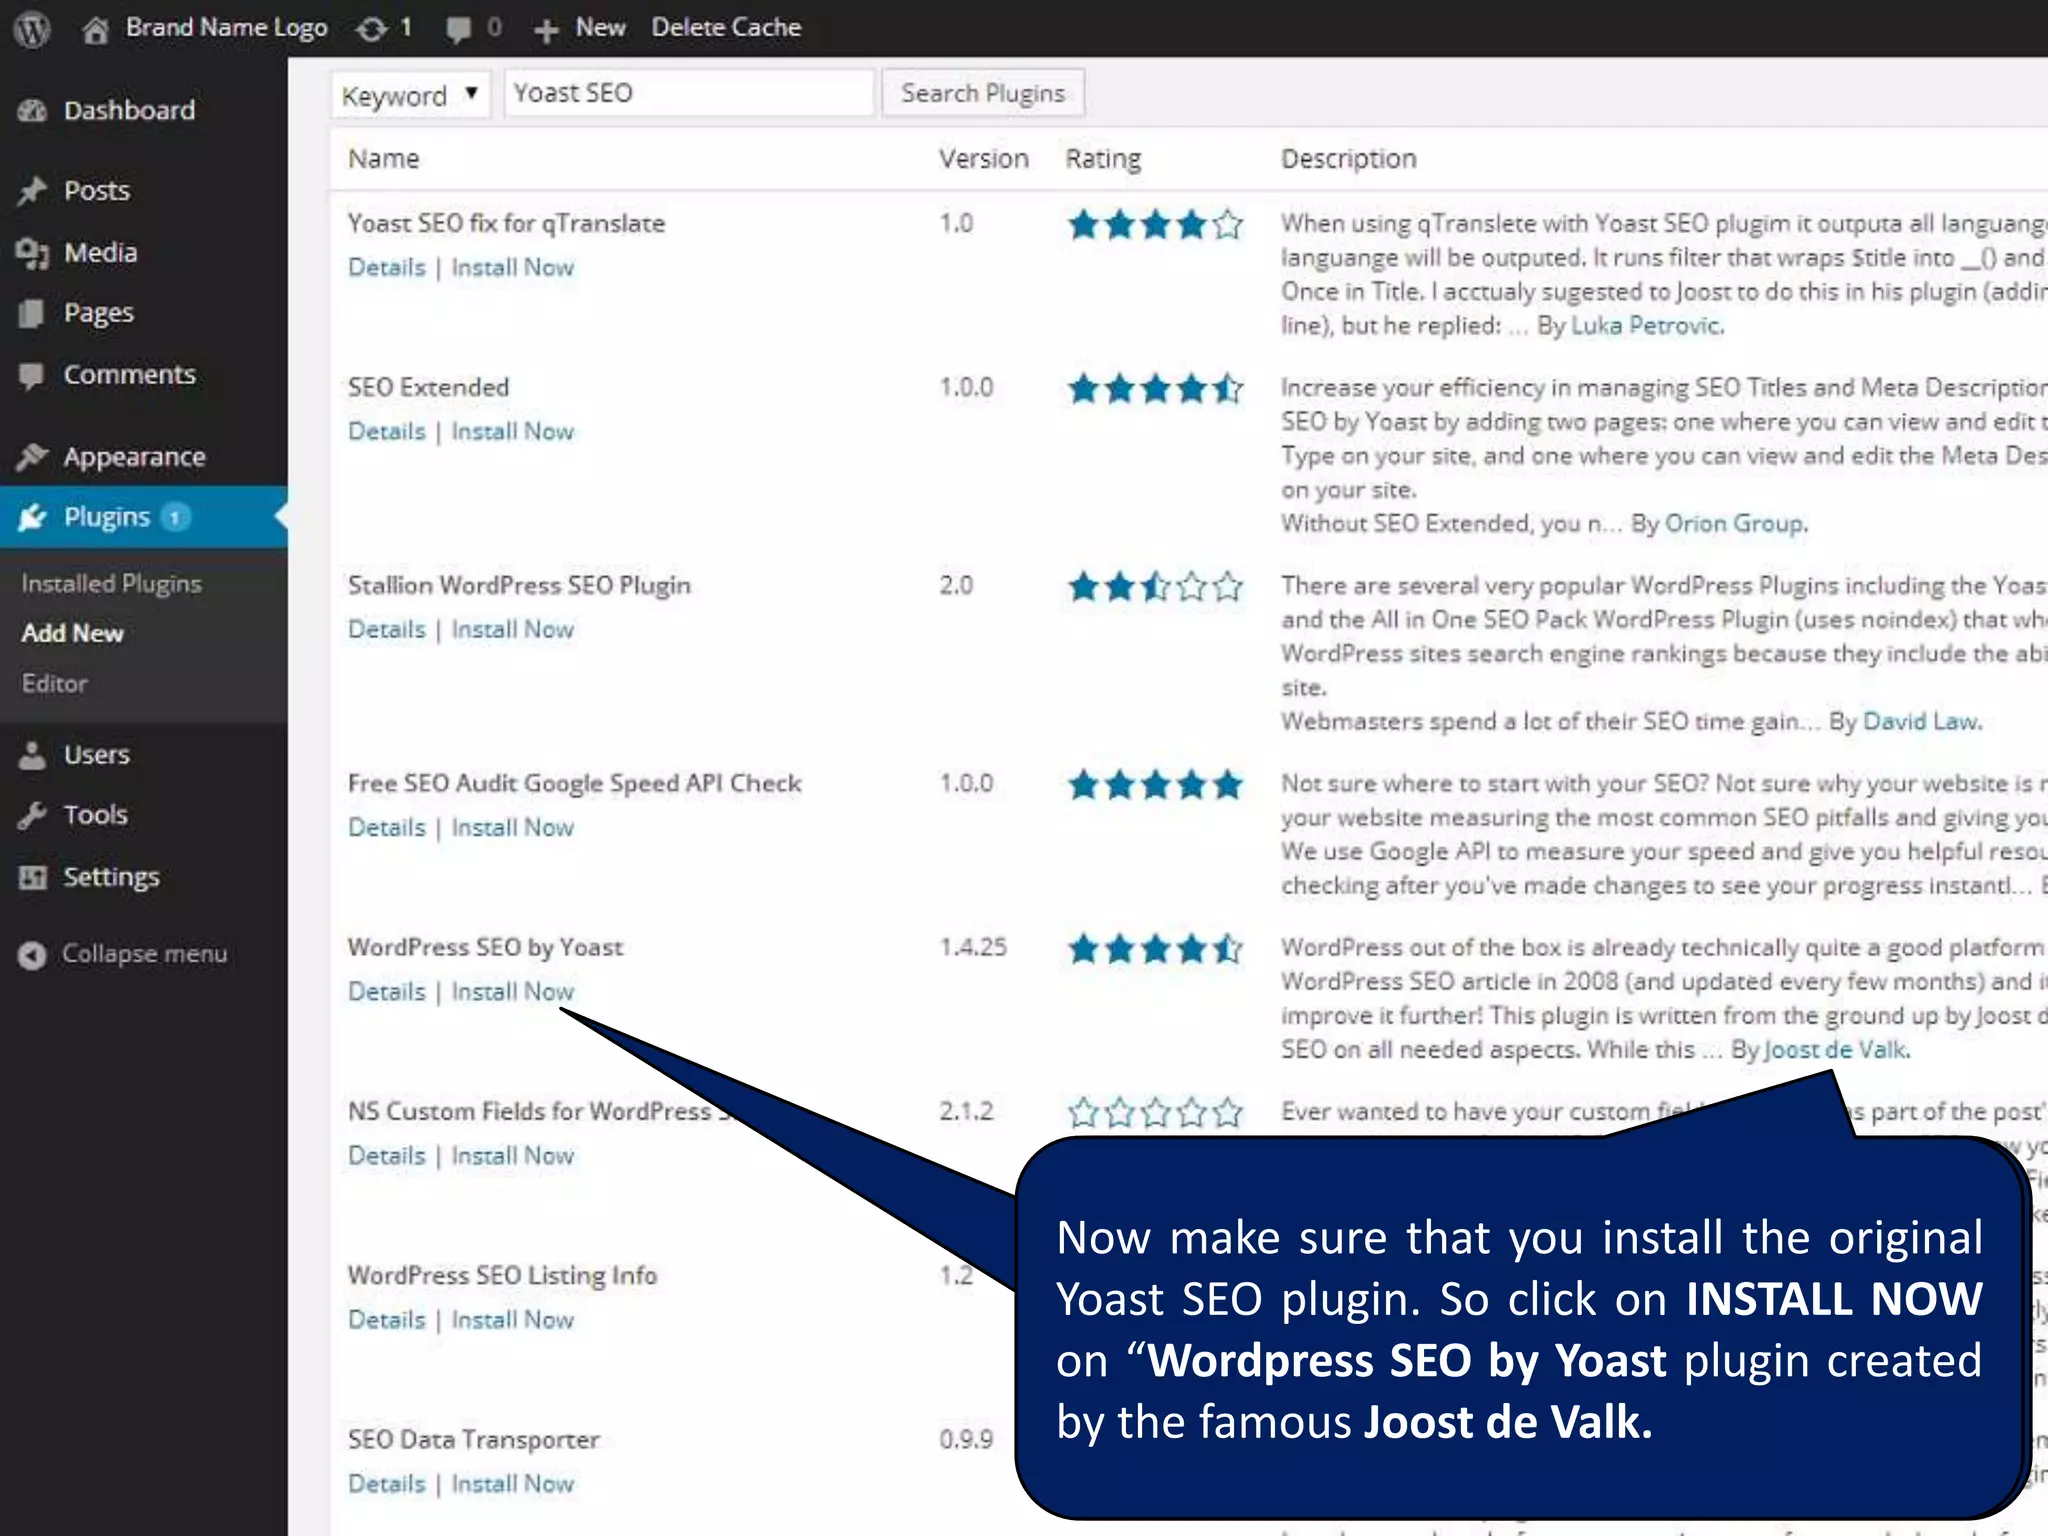
Task: Click the Dashboard gauge icon
Action: [x=32, y=111]
